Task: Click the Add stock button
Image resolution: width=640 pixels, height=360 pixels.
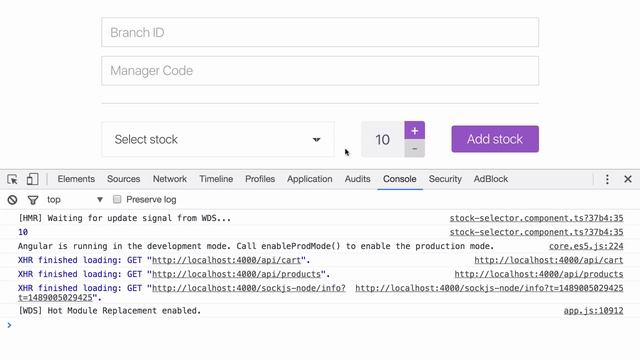Action: pos(495,139)
